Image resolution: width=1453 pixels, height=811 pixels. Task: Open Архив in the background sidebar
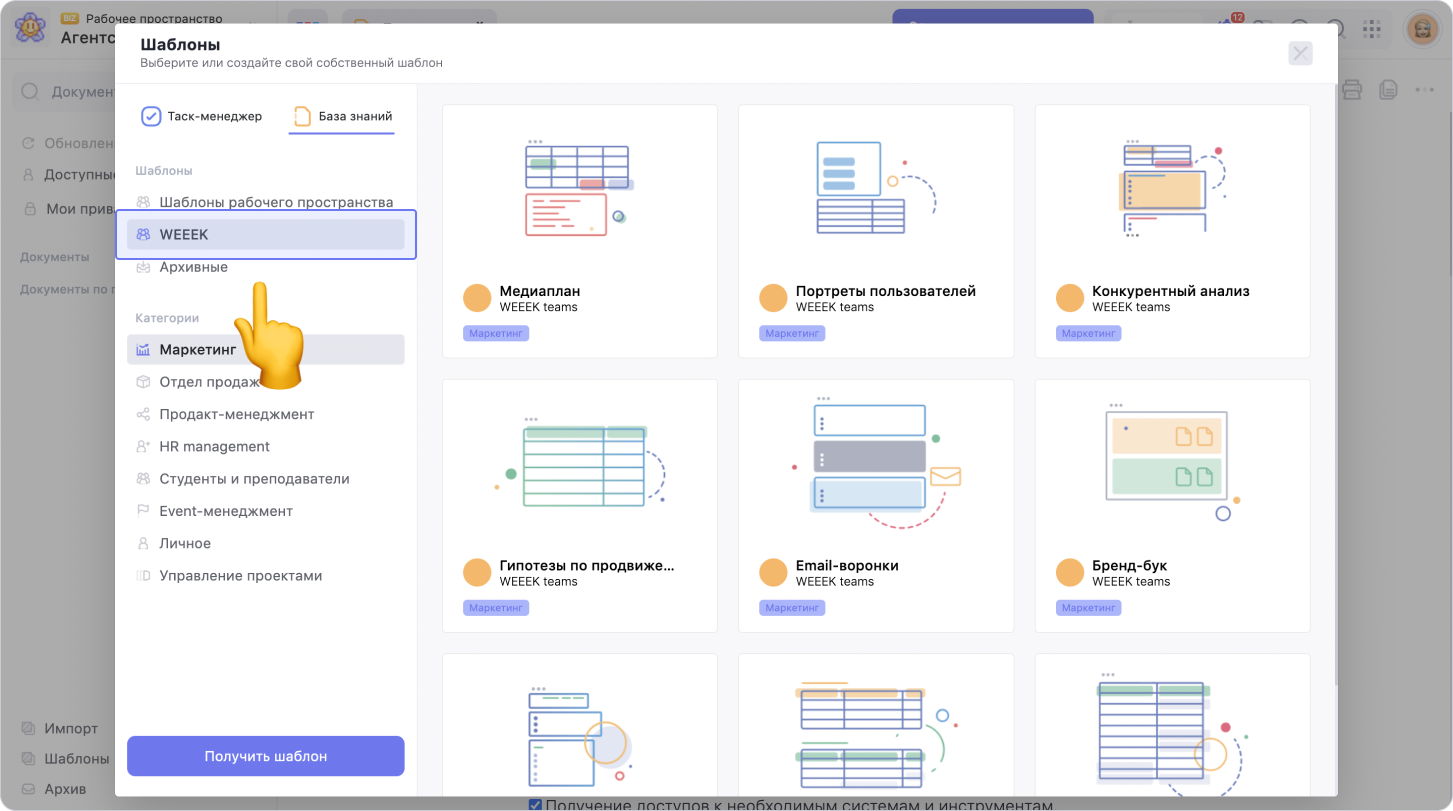click(55, 788)
